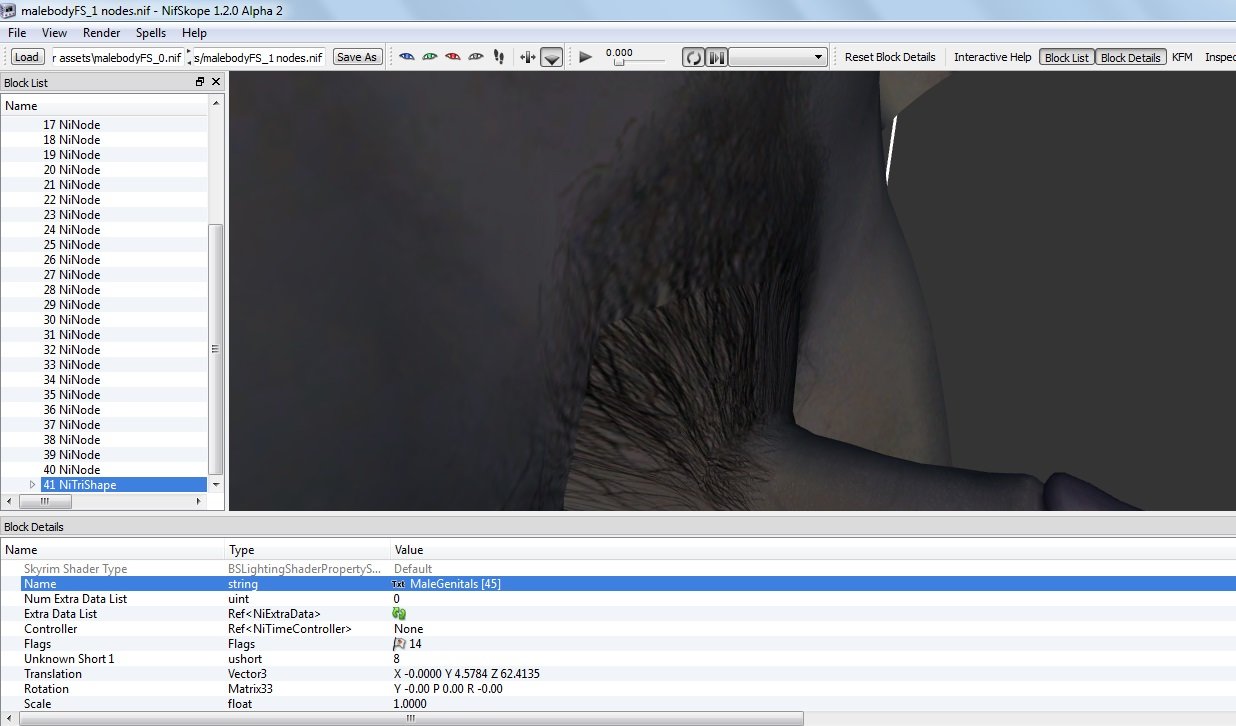Click the Rotation Matrix33 value
Image resolution: width=1236 pixels, height=726 pixels.
(448, 689)
